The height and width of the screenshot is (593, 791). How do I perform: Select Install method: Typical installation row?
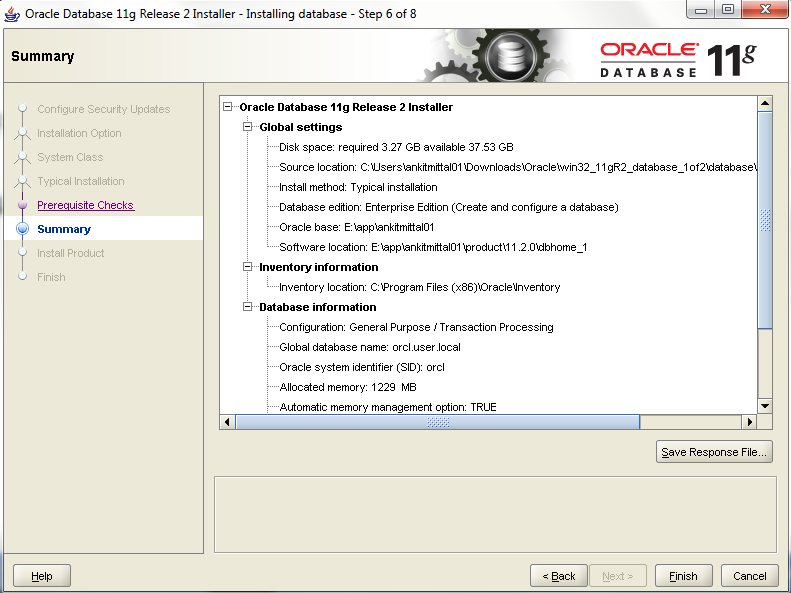(358, 187)
